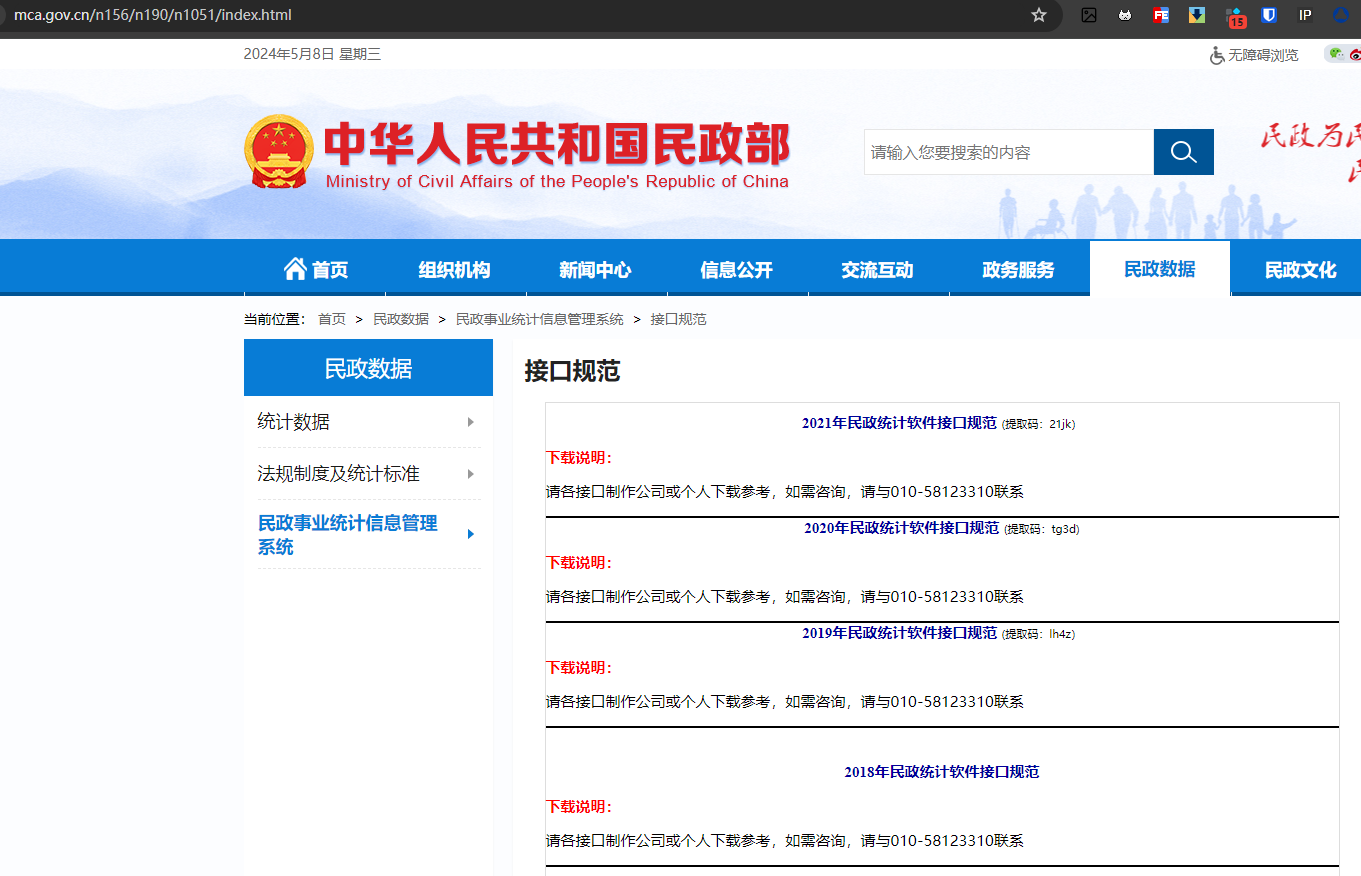This screenshot has width=1361, height=876.
Task: Open the 2020年民政统计软件接口规范 link
Action: pyautogui.click(x=901, y=528)
